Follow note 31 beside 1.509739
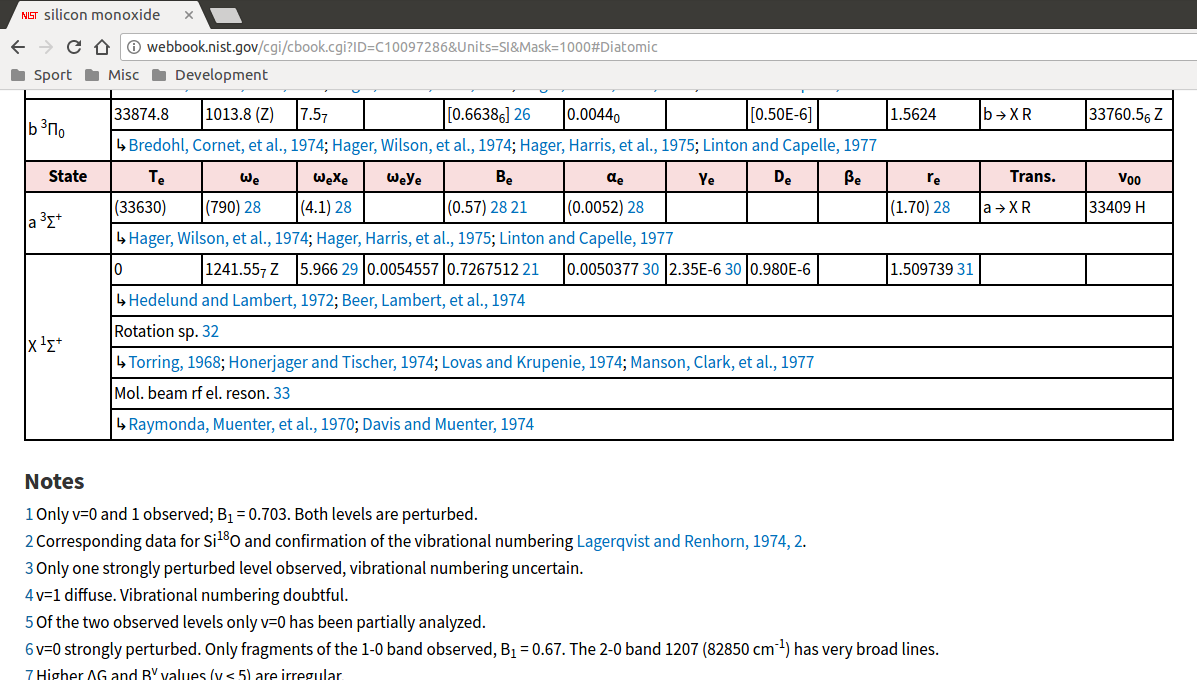Viewport: 1197px width, 680px height. click(x=965, y=269)
